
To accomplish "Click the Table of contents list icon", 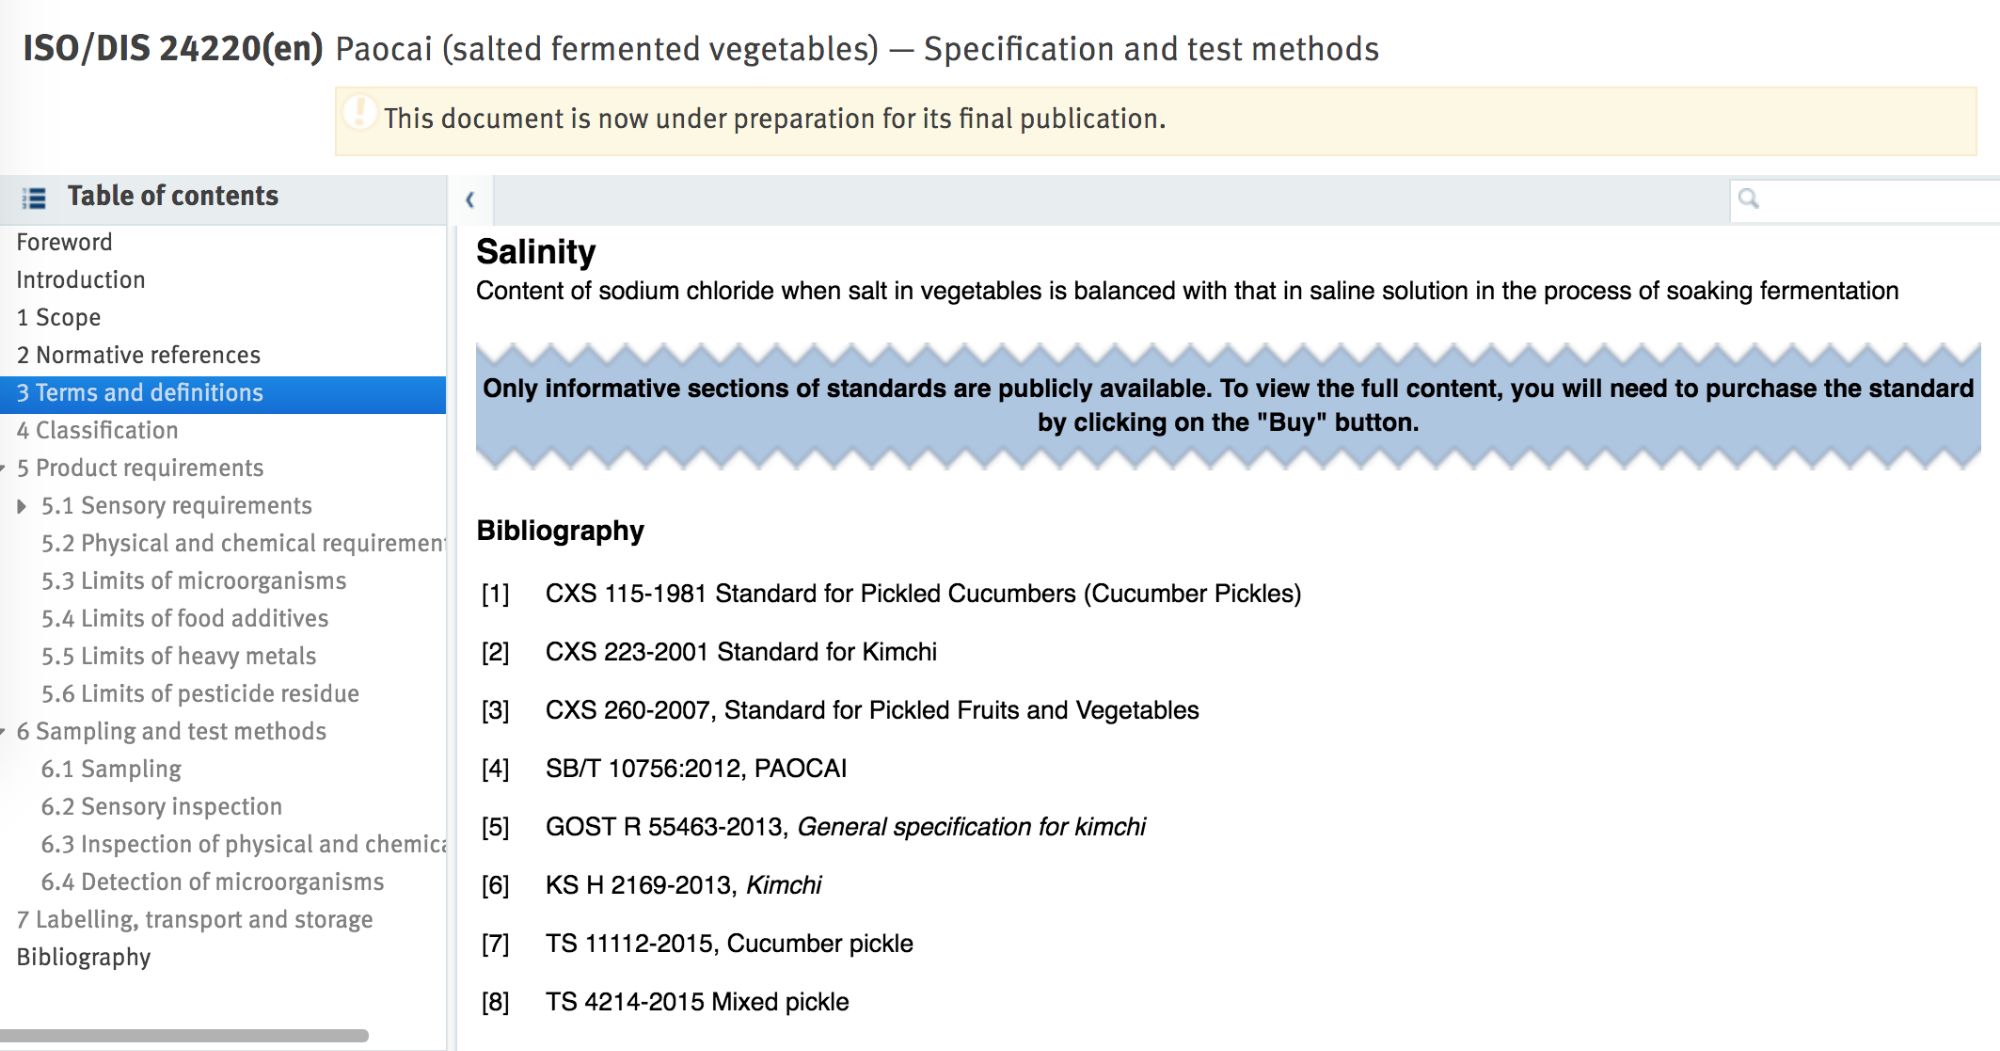I will click(34, 198).
